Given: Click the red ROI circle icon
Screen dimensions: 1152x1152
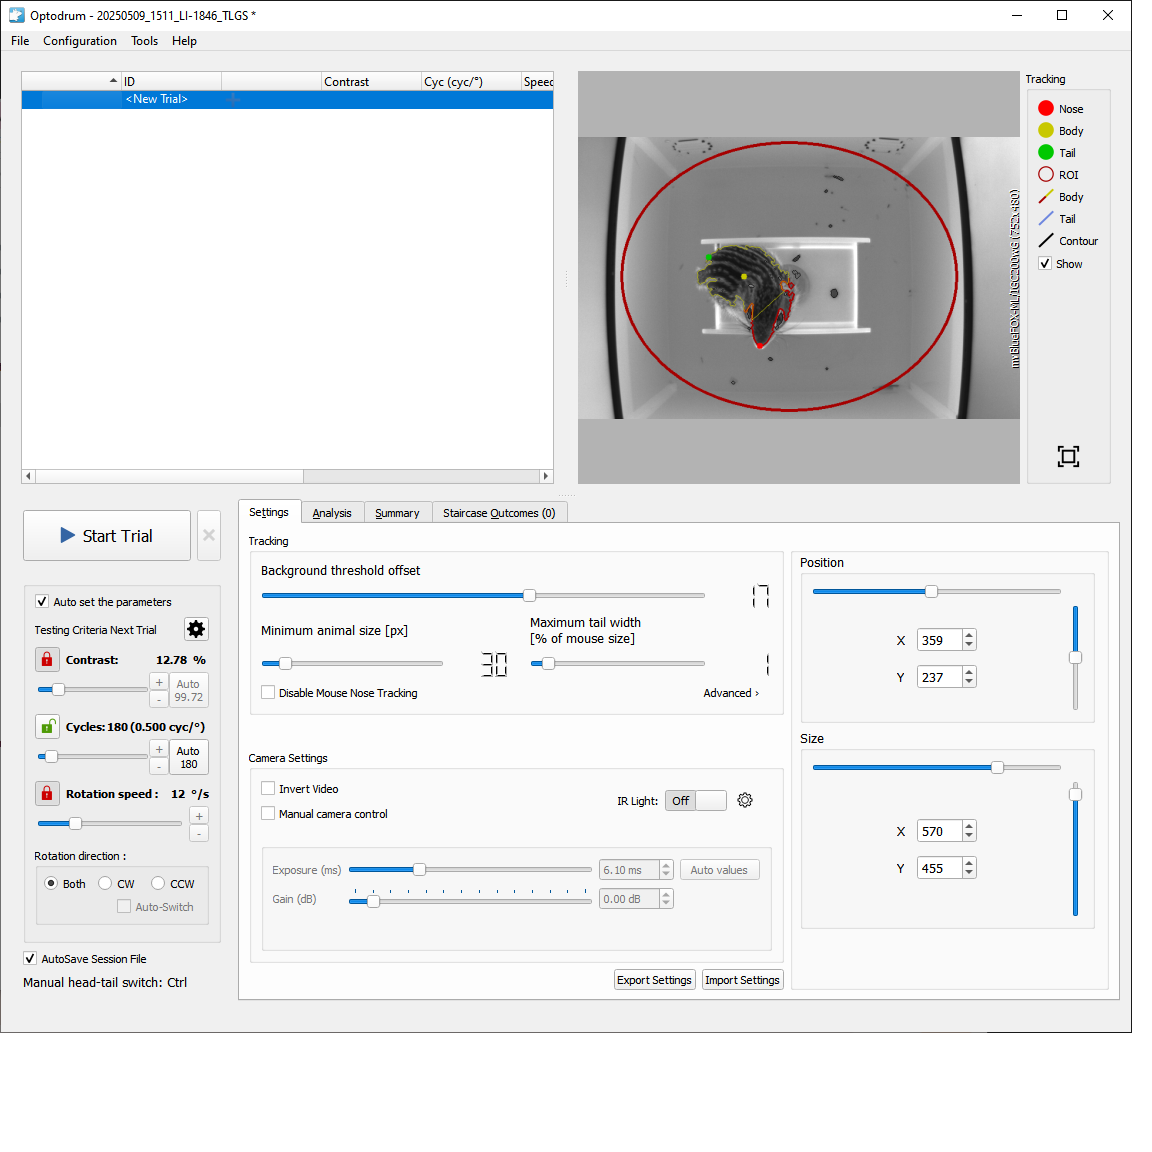Looking at the screenshot, I should 1045,174.
